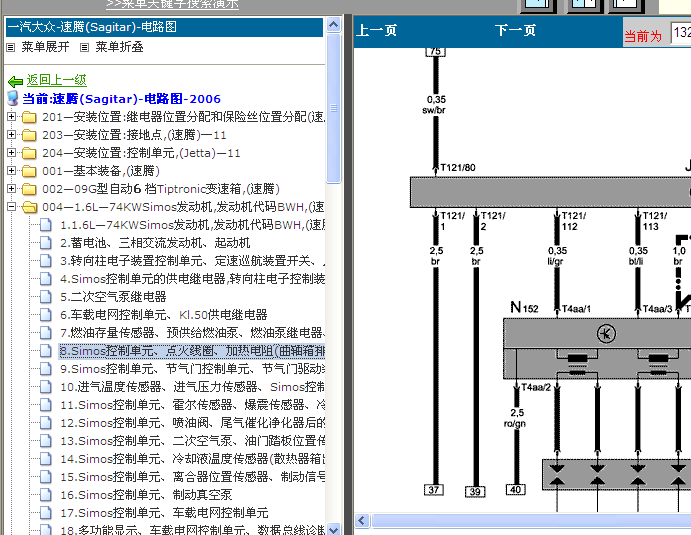The height and width of the screenshot is (535, 691).
Task: Select 204—安装位置:控制单元,(Jetta)—11
Action: point(141,153)
